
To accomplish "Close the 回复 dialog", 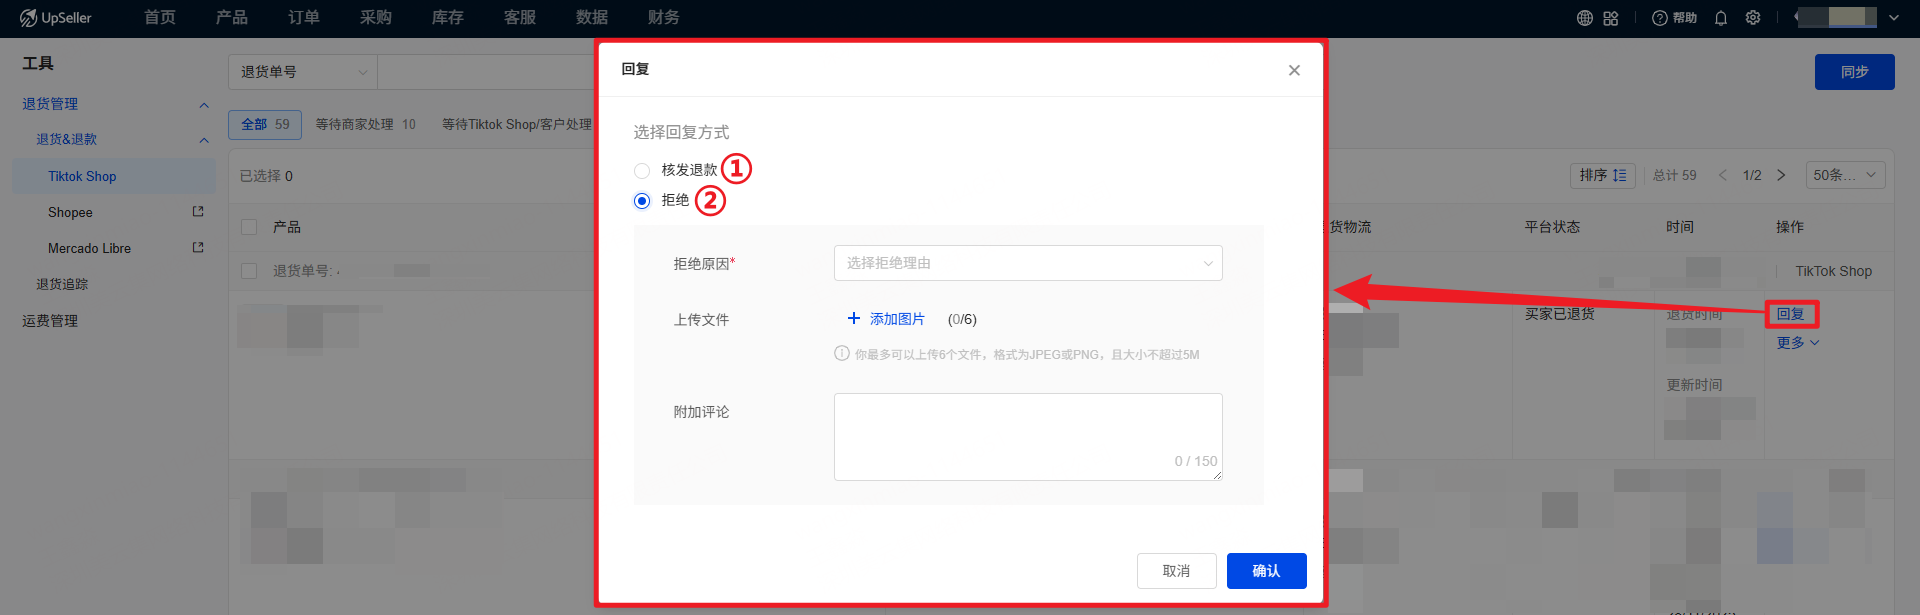I will click(x=1294, y=70).
